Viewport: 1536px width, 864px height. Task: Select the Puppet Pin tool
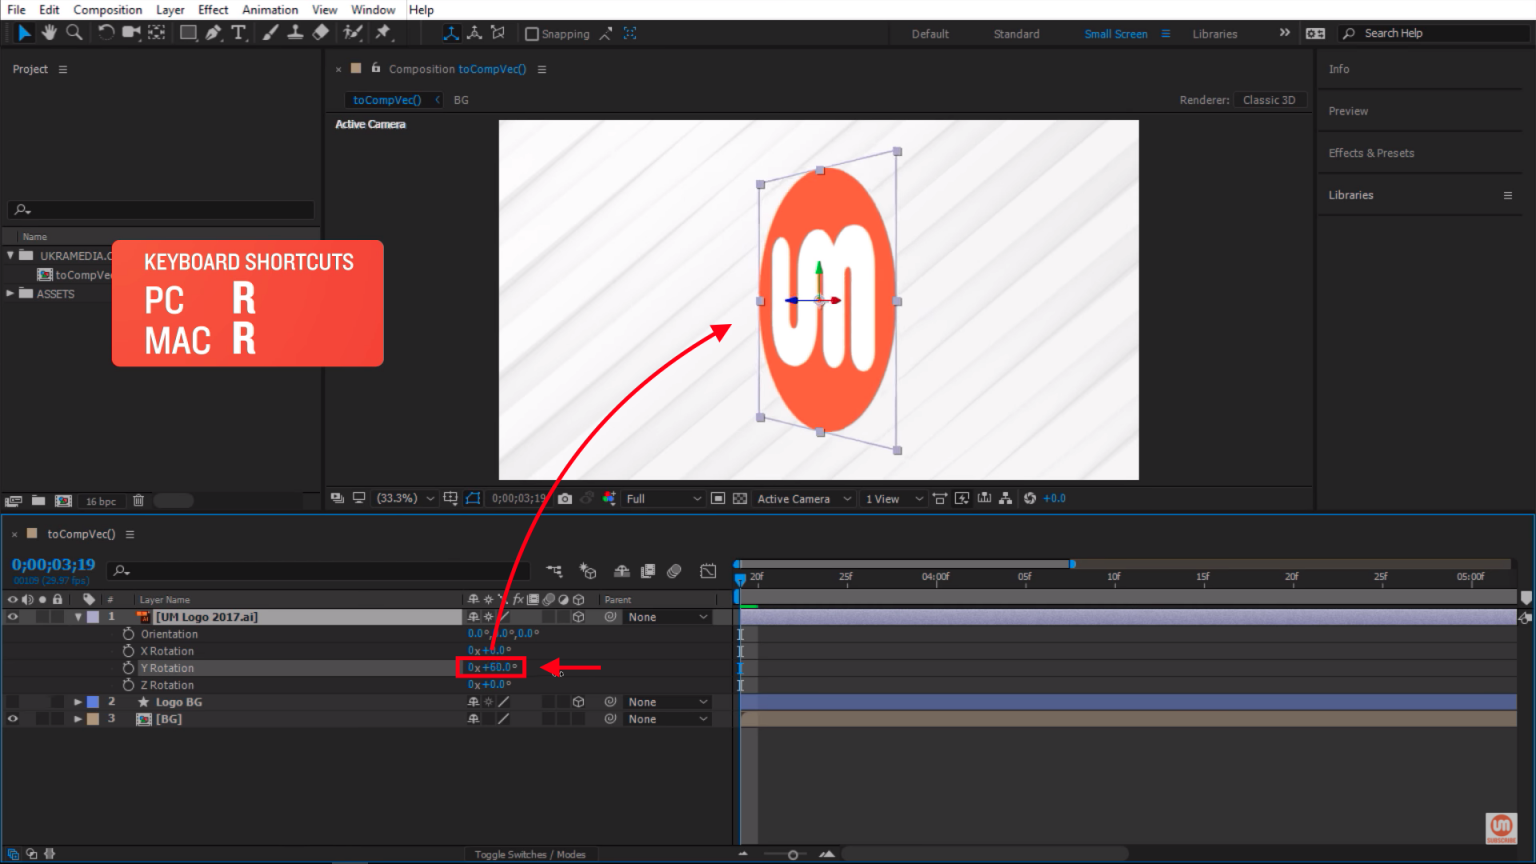tap(383, 33)
